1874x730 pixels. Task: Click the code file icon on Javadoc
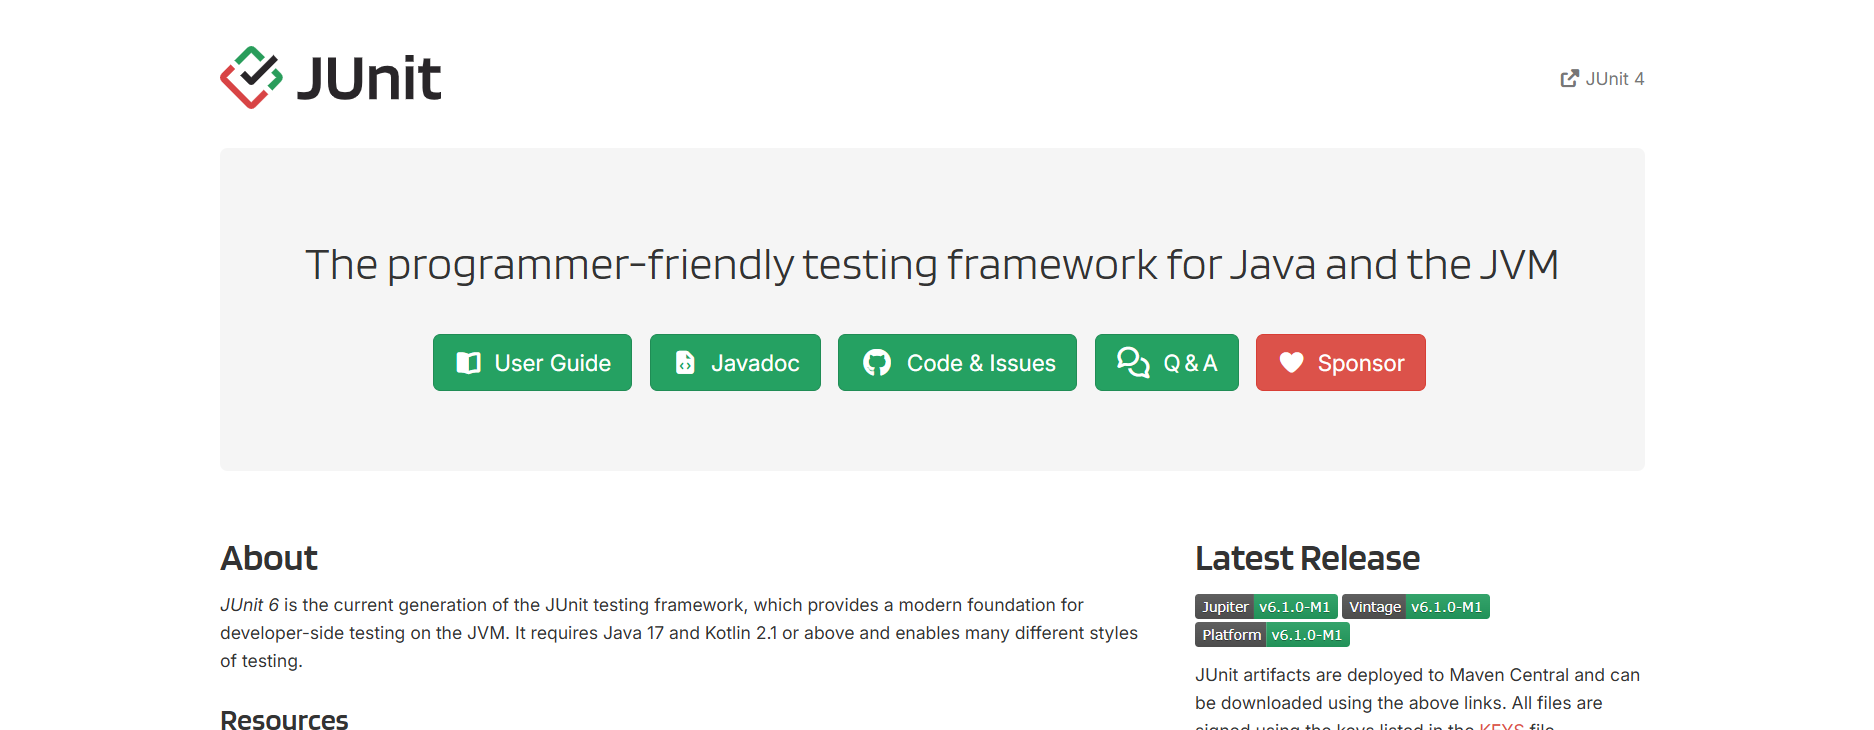(x=685, y=363)
